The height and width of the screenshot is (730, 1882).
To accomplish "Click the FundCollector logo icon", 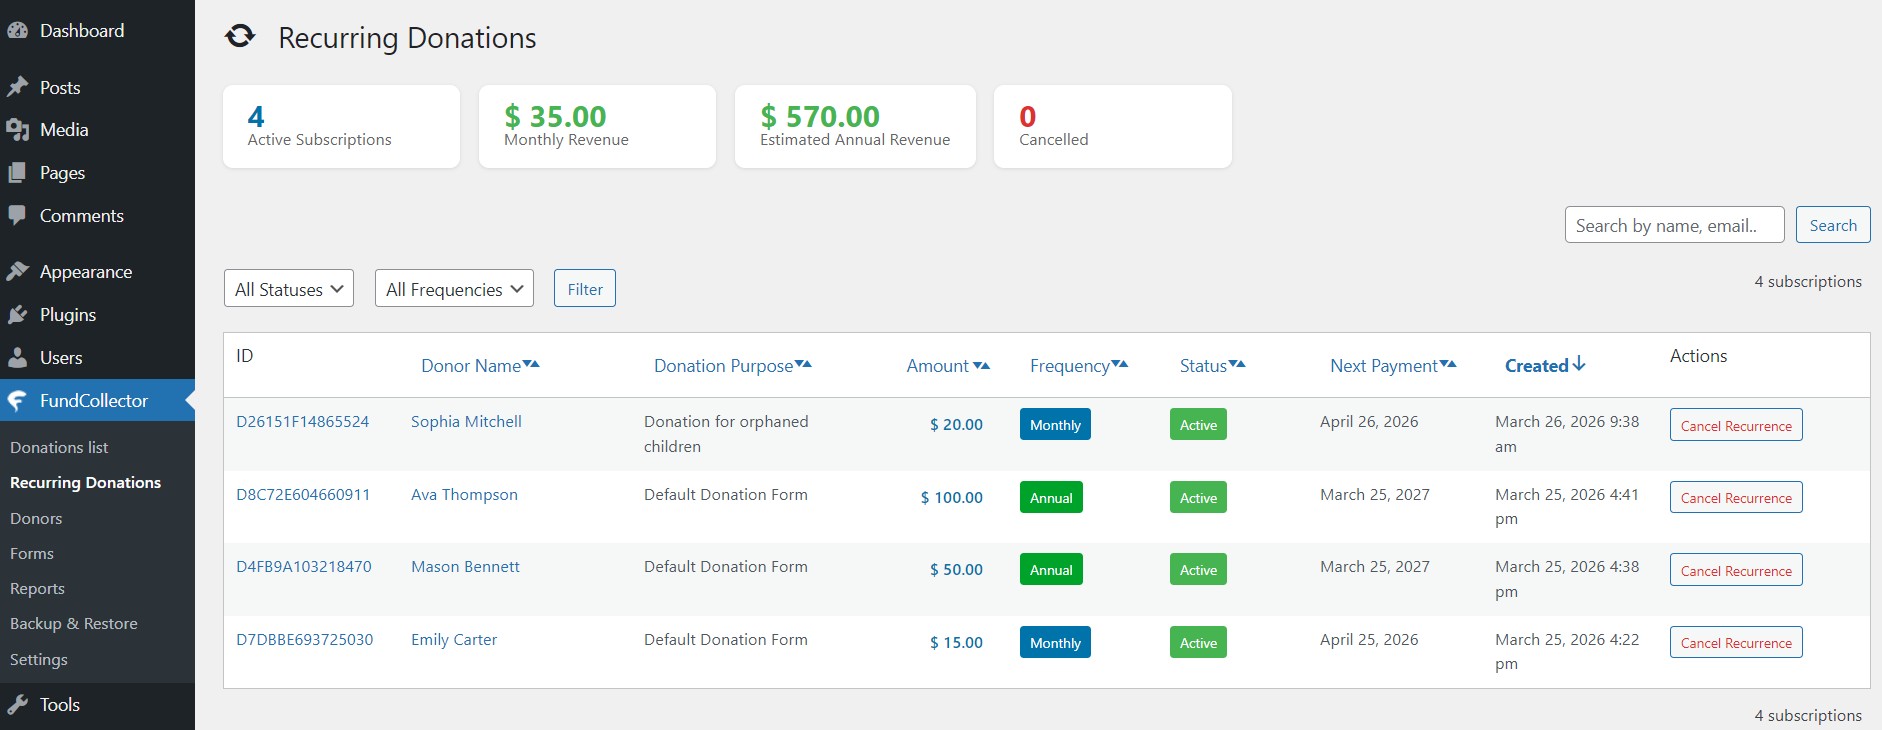I will coord(17,400).
